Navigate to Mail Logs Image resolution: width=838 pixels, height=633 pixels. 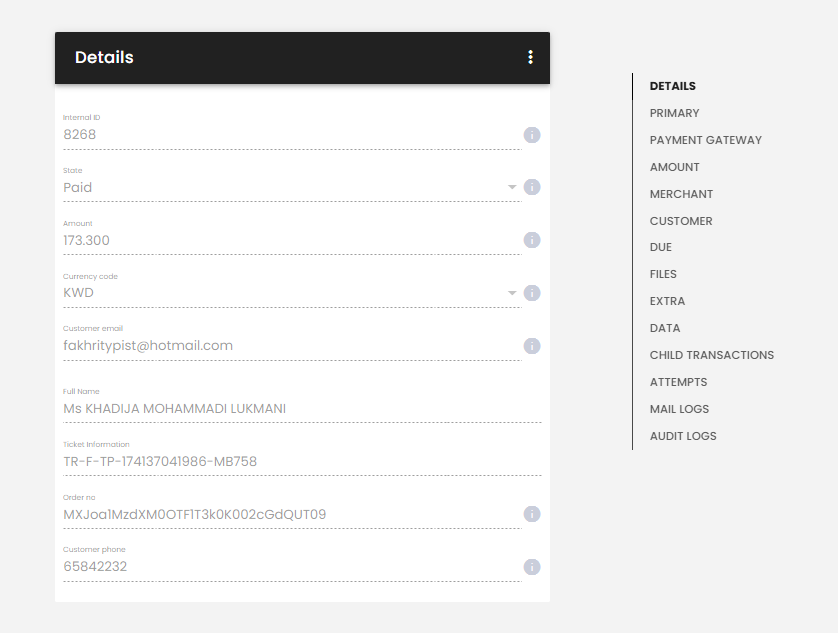[679, 409]
